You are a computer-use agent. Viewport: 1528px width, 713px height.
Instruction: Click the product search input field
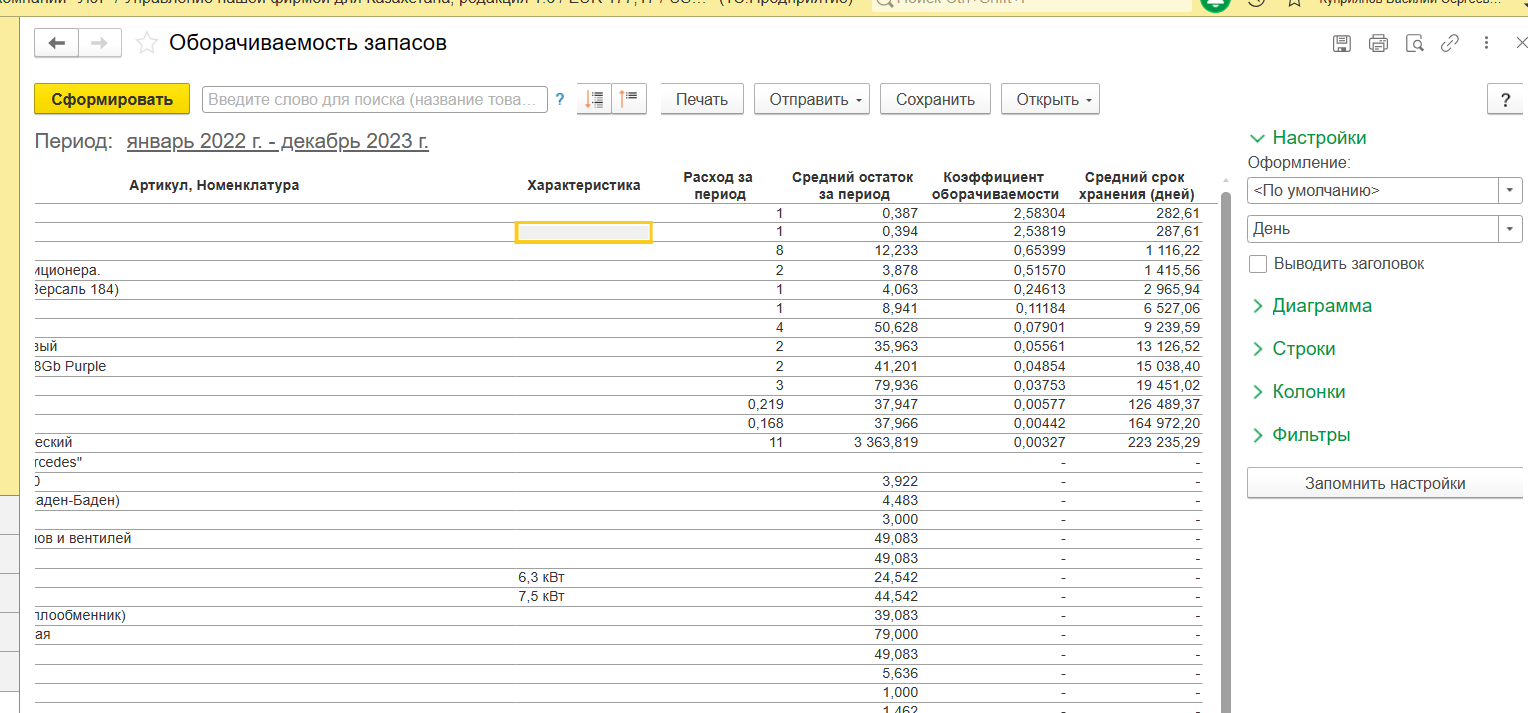pos(375,99)
